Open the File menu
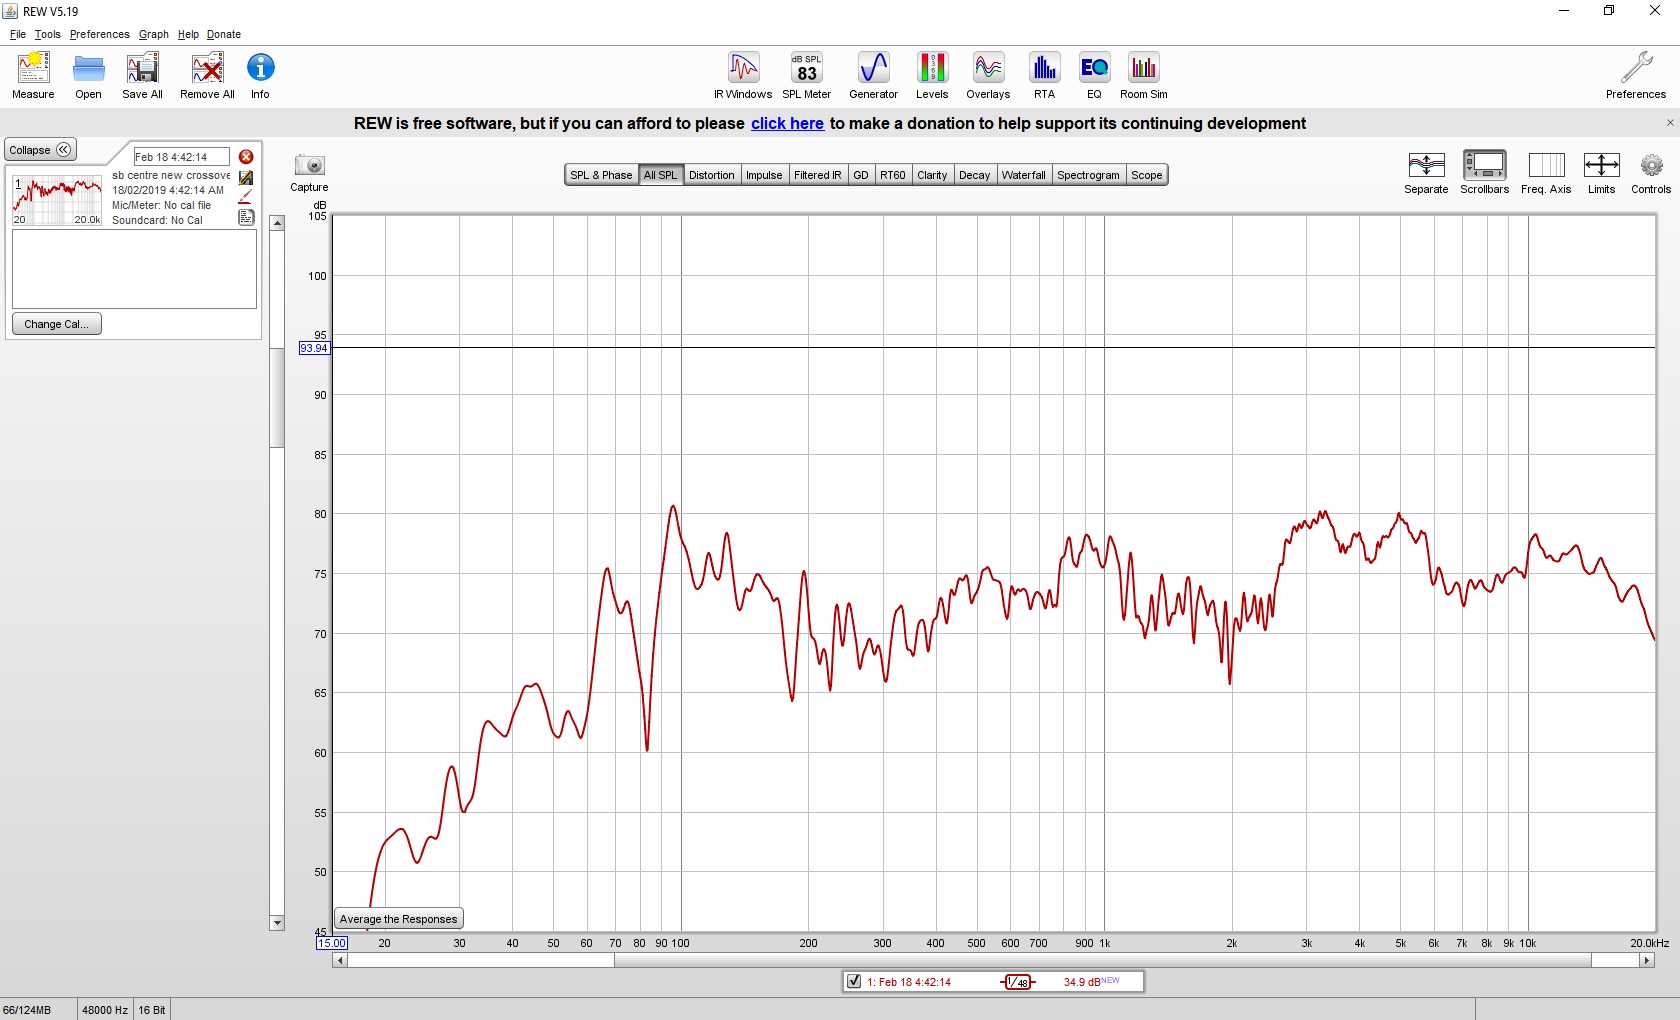Viewport: 1680px width, 1020px height. (x=18, y=34)
